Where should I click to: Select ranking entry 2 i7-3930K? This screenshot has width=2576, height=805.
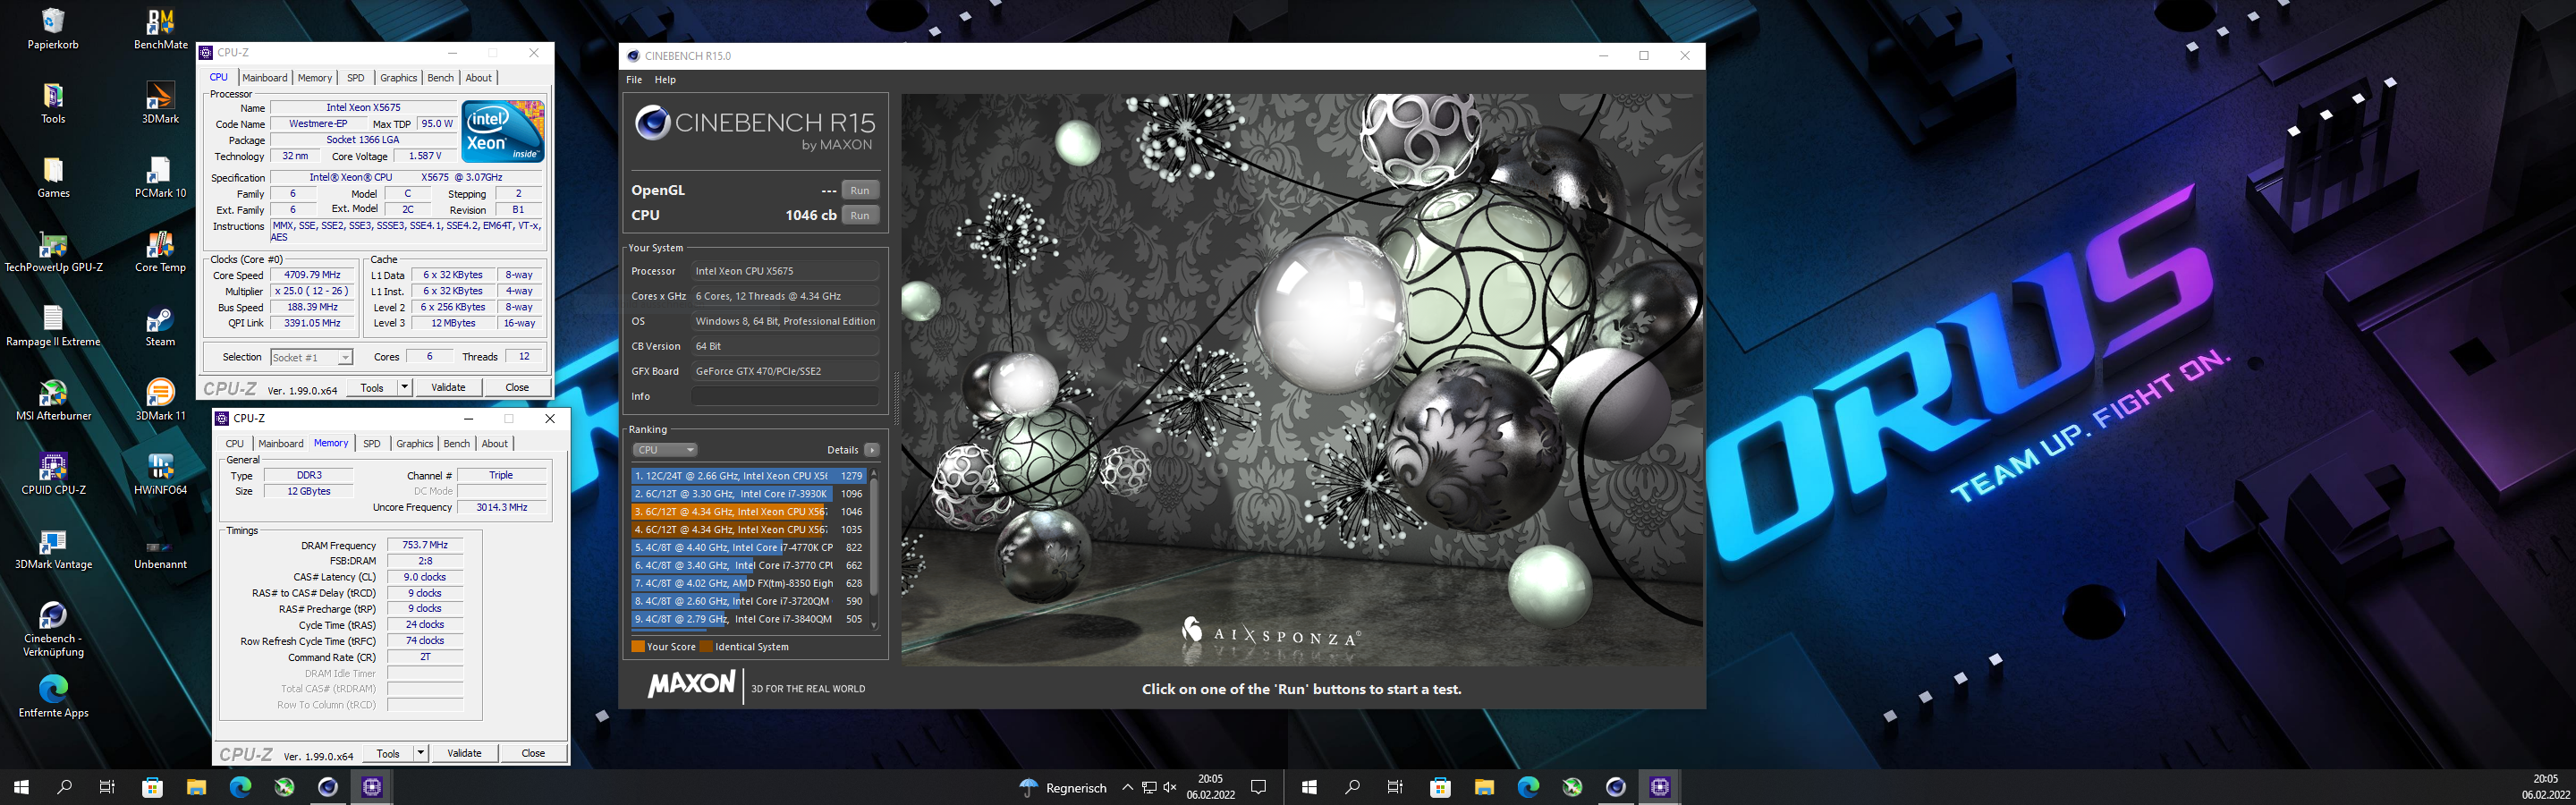click(x=748, y=494)
